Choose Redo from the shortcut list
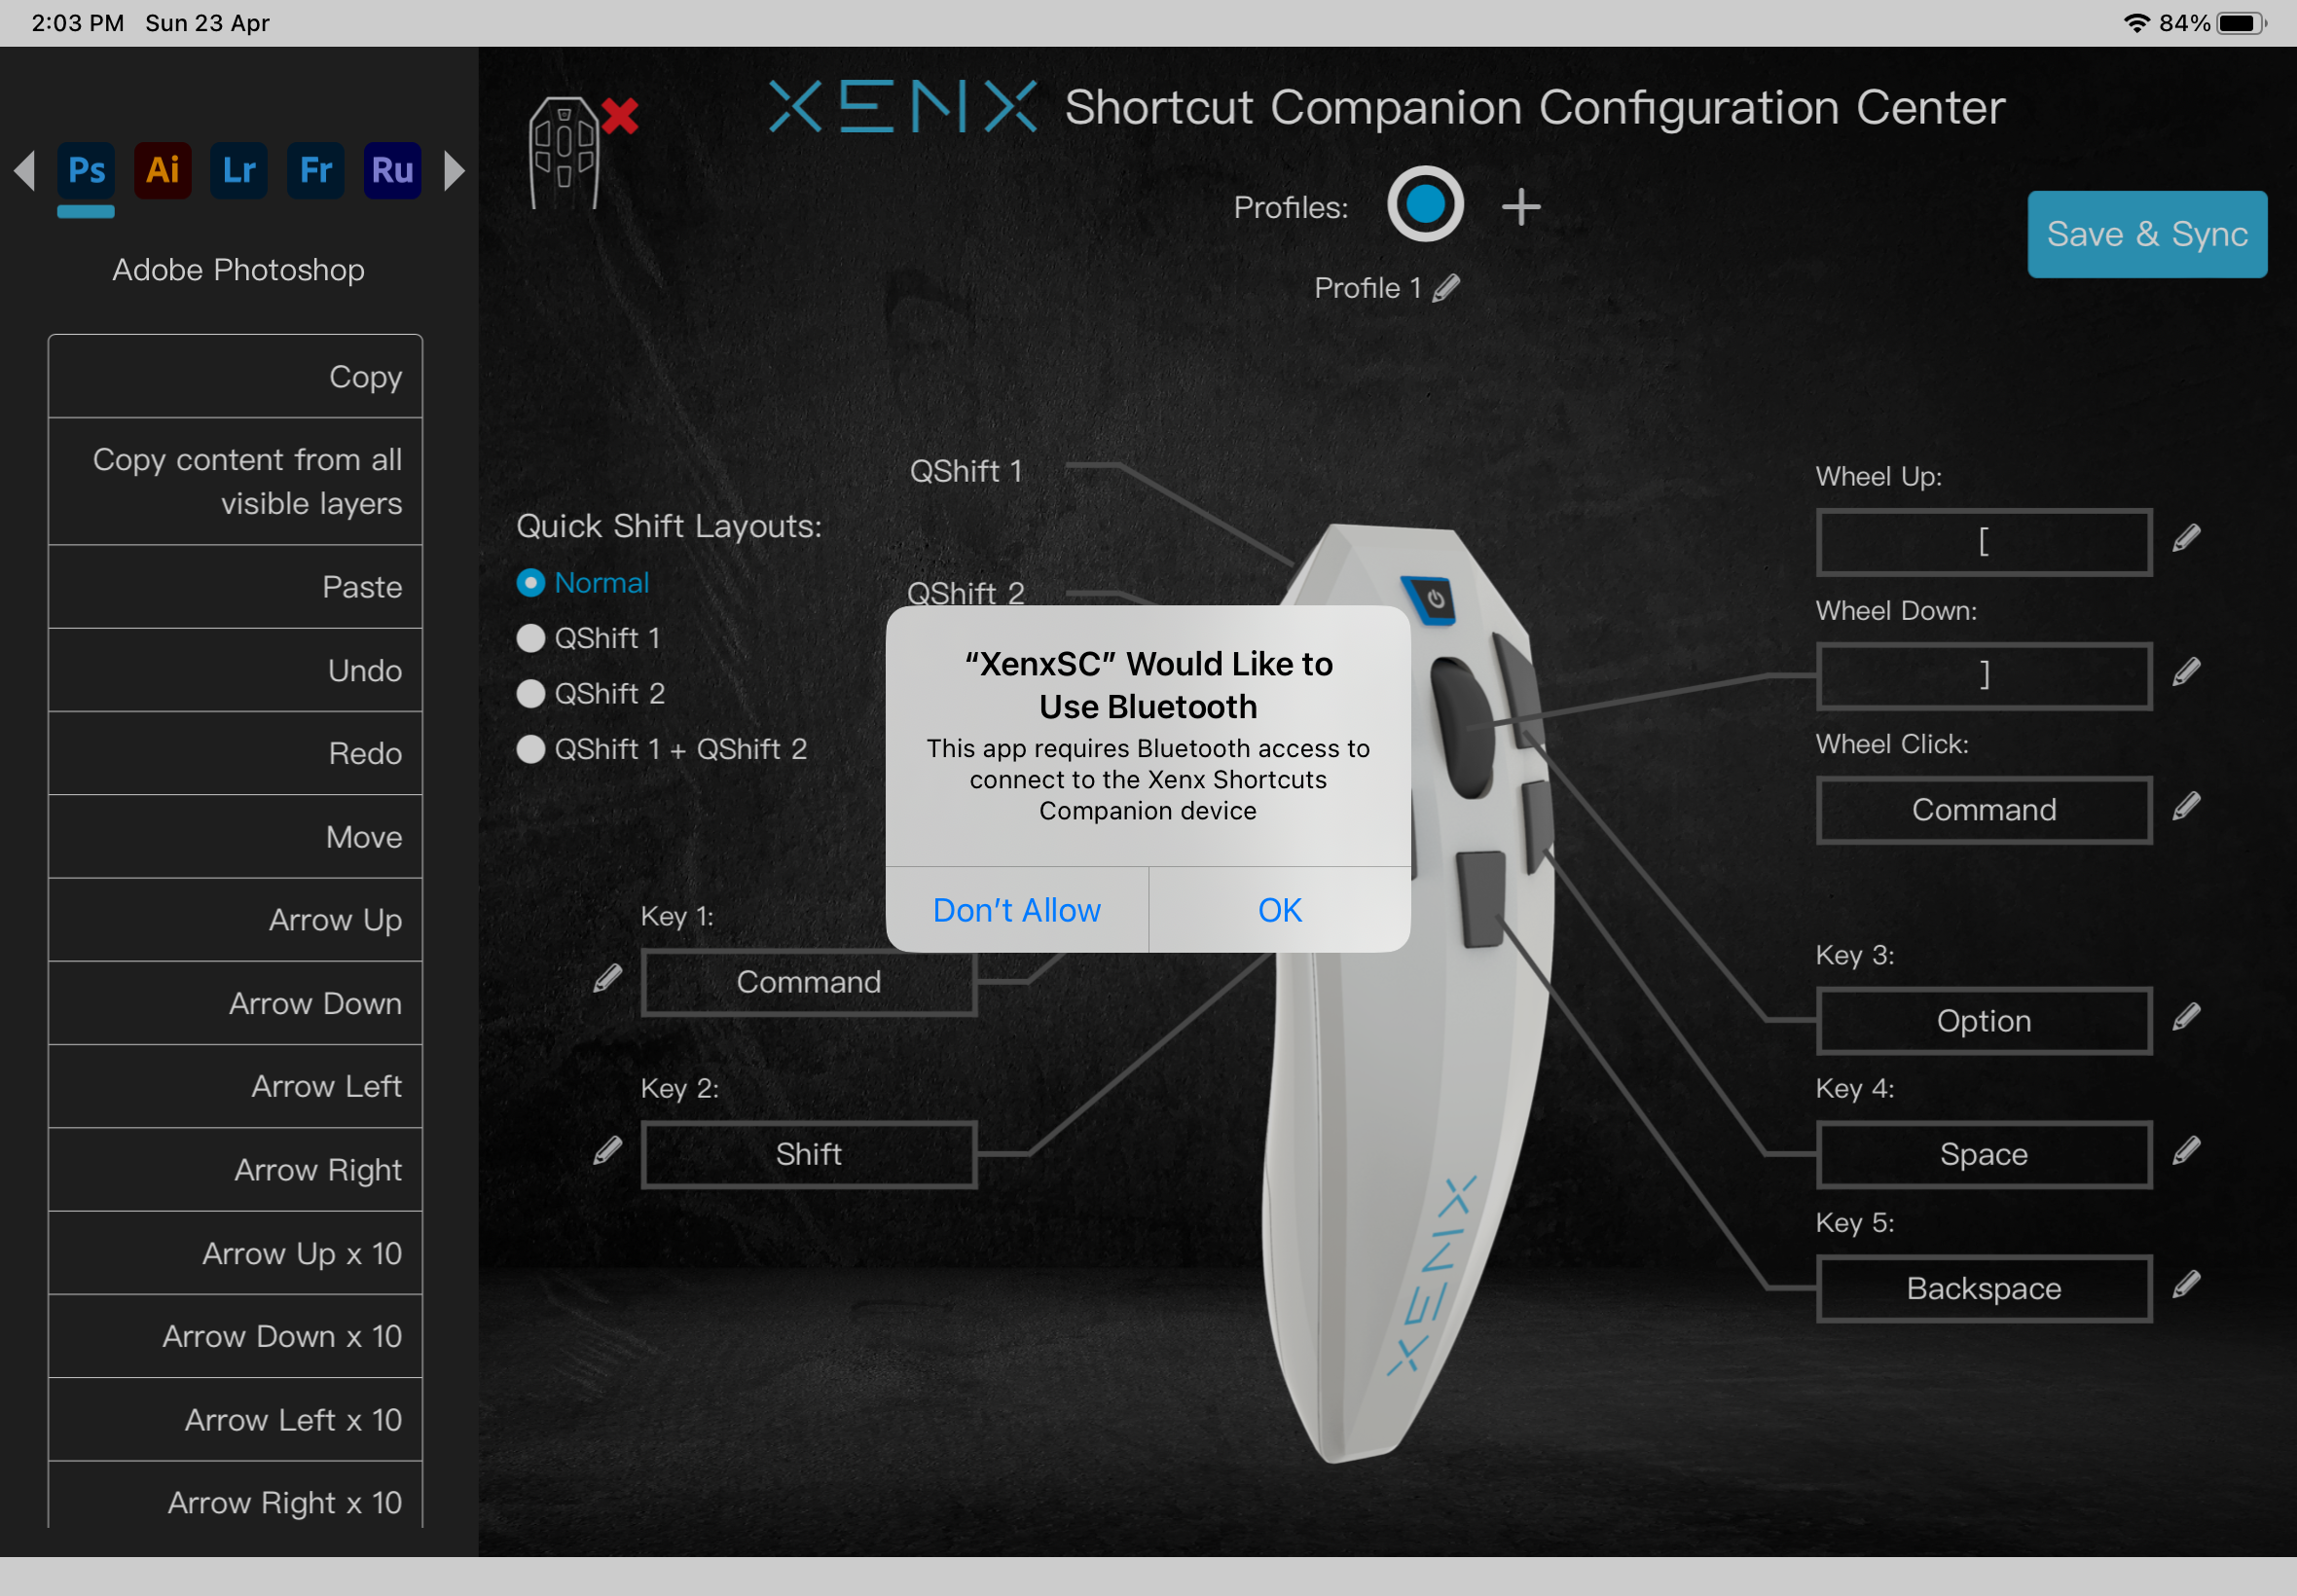The image size is (2297, 1596). pos(235,754)
